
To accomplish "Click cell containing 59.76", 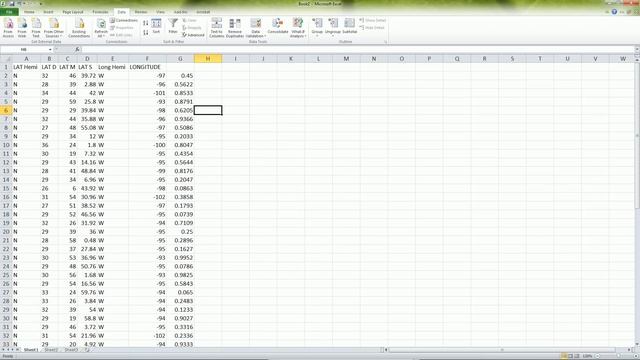I will pyautogui.click(x=87, y=292).
